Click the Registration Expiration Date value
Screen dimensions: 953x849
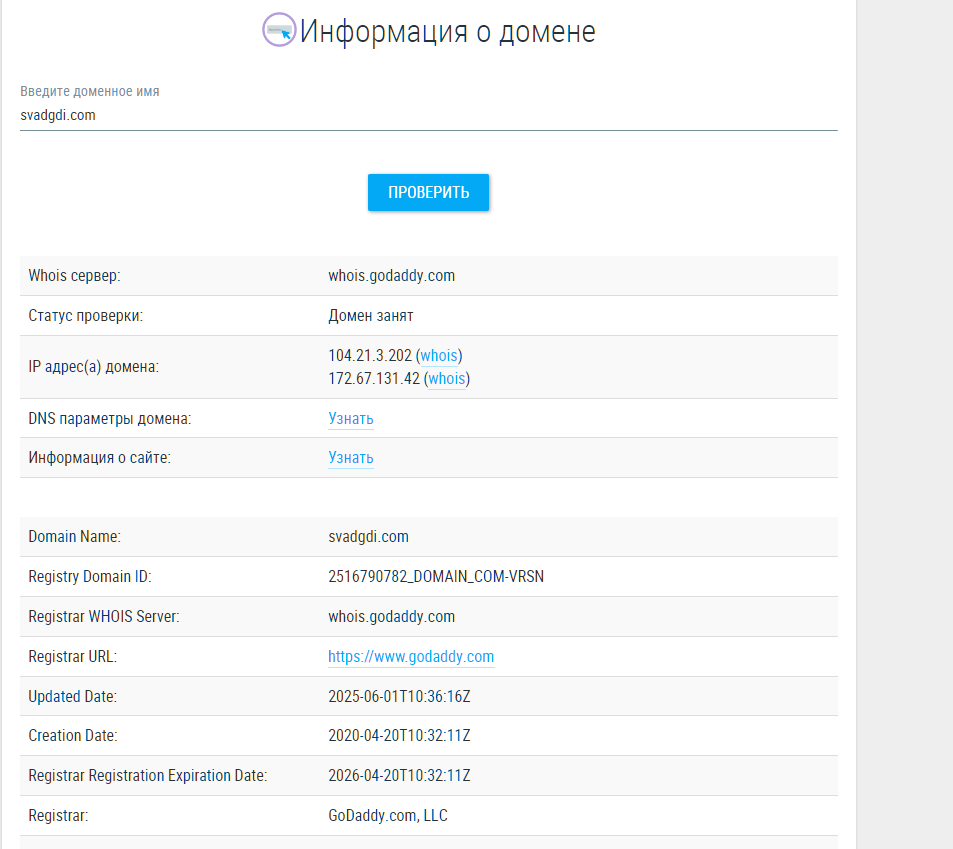point(398,775)
